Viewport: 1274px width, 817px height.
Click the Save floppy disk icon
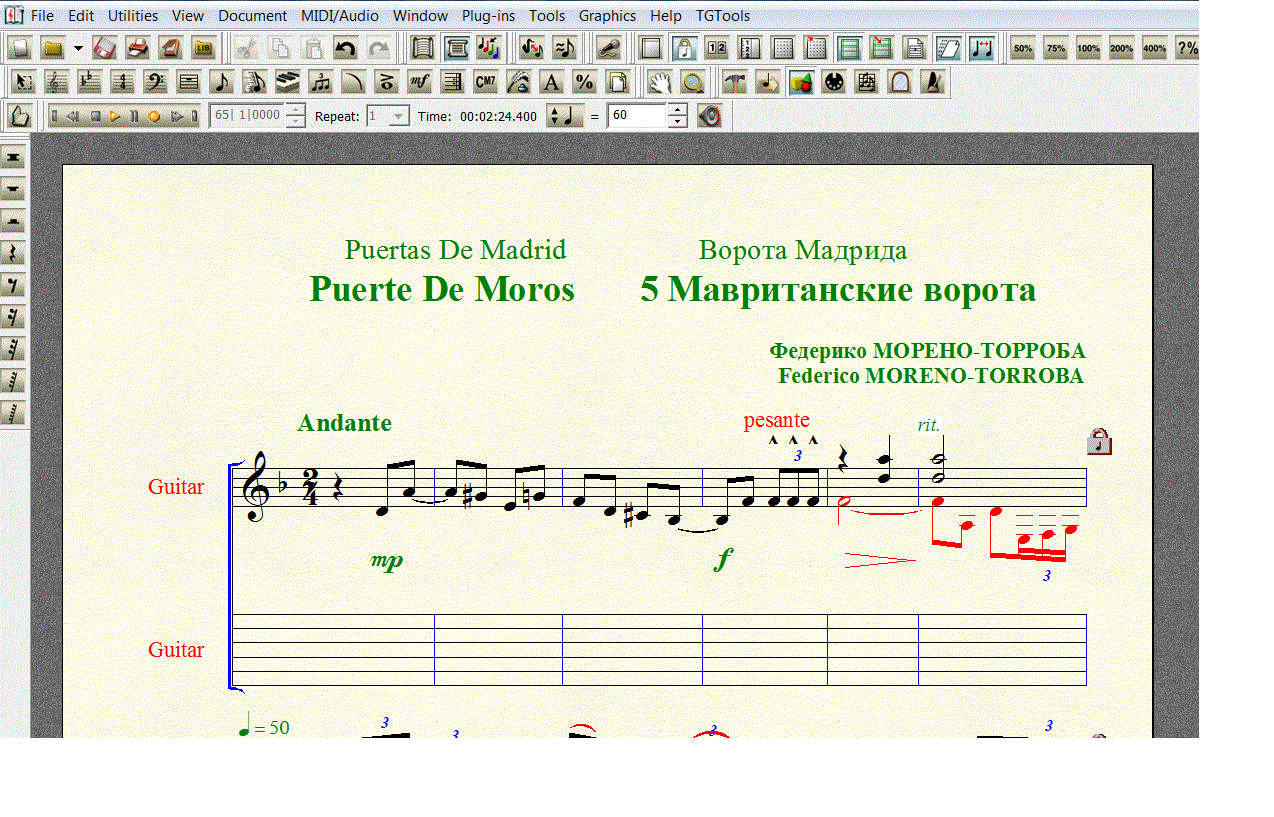coord(104,48)
